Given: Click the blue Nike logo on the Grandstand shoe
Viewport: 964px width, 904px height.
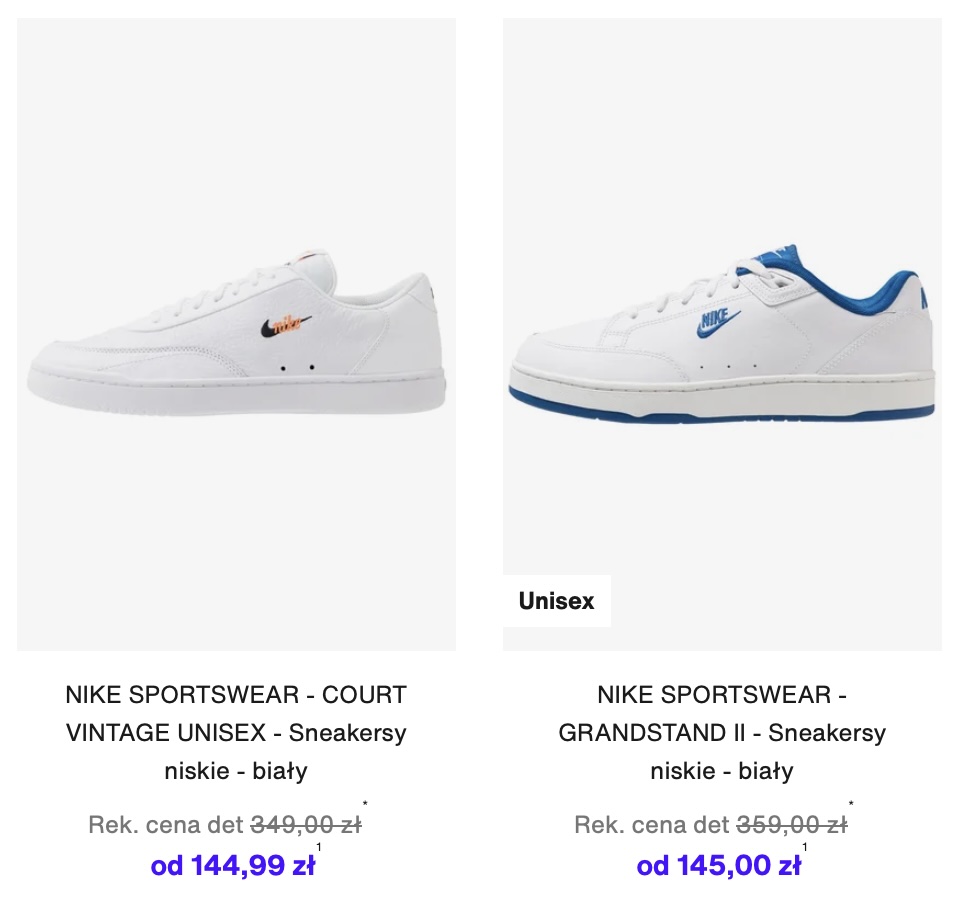Looking at the screenshot, I should click(718, 322).
